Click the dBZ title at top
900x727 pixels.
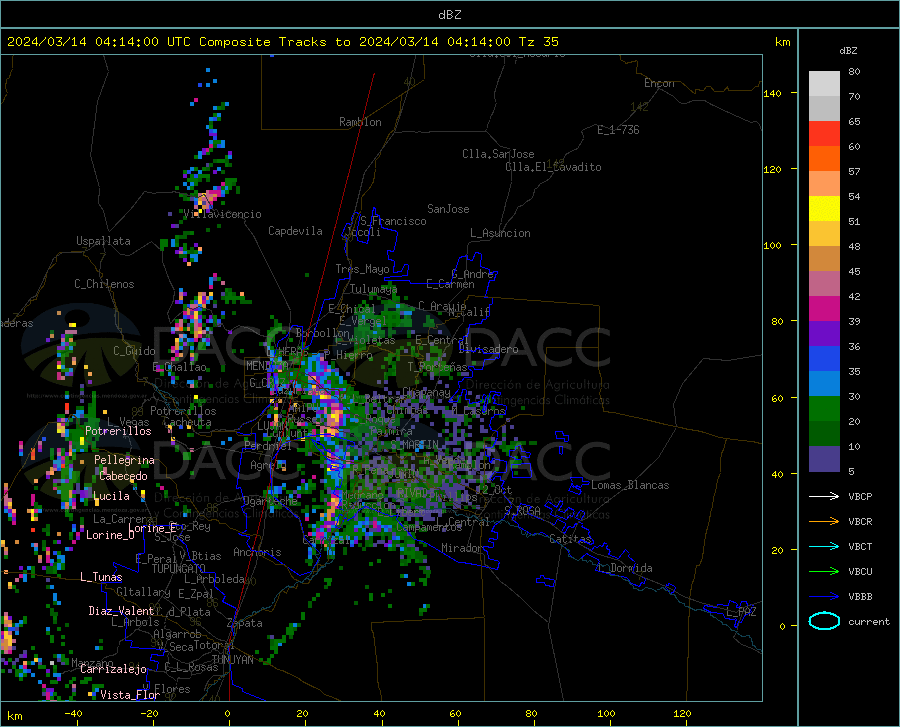pyautogui.click(x=449, y=15)
